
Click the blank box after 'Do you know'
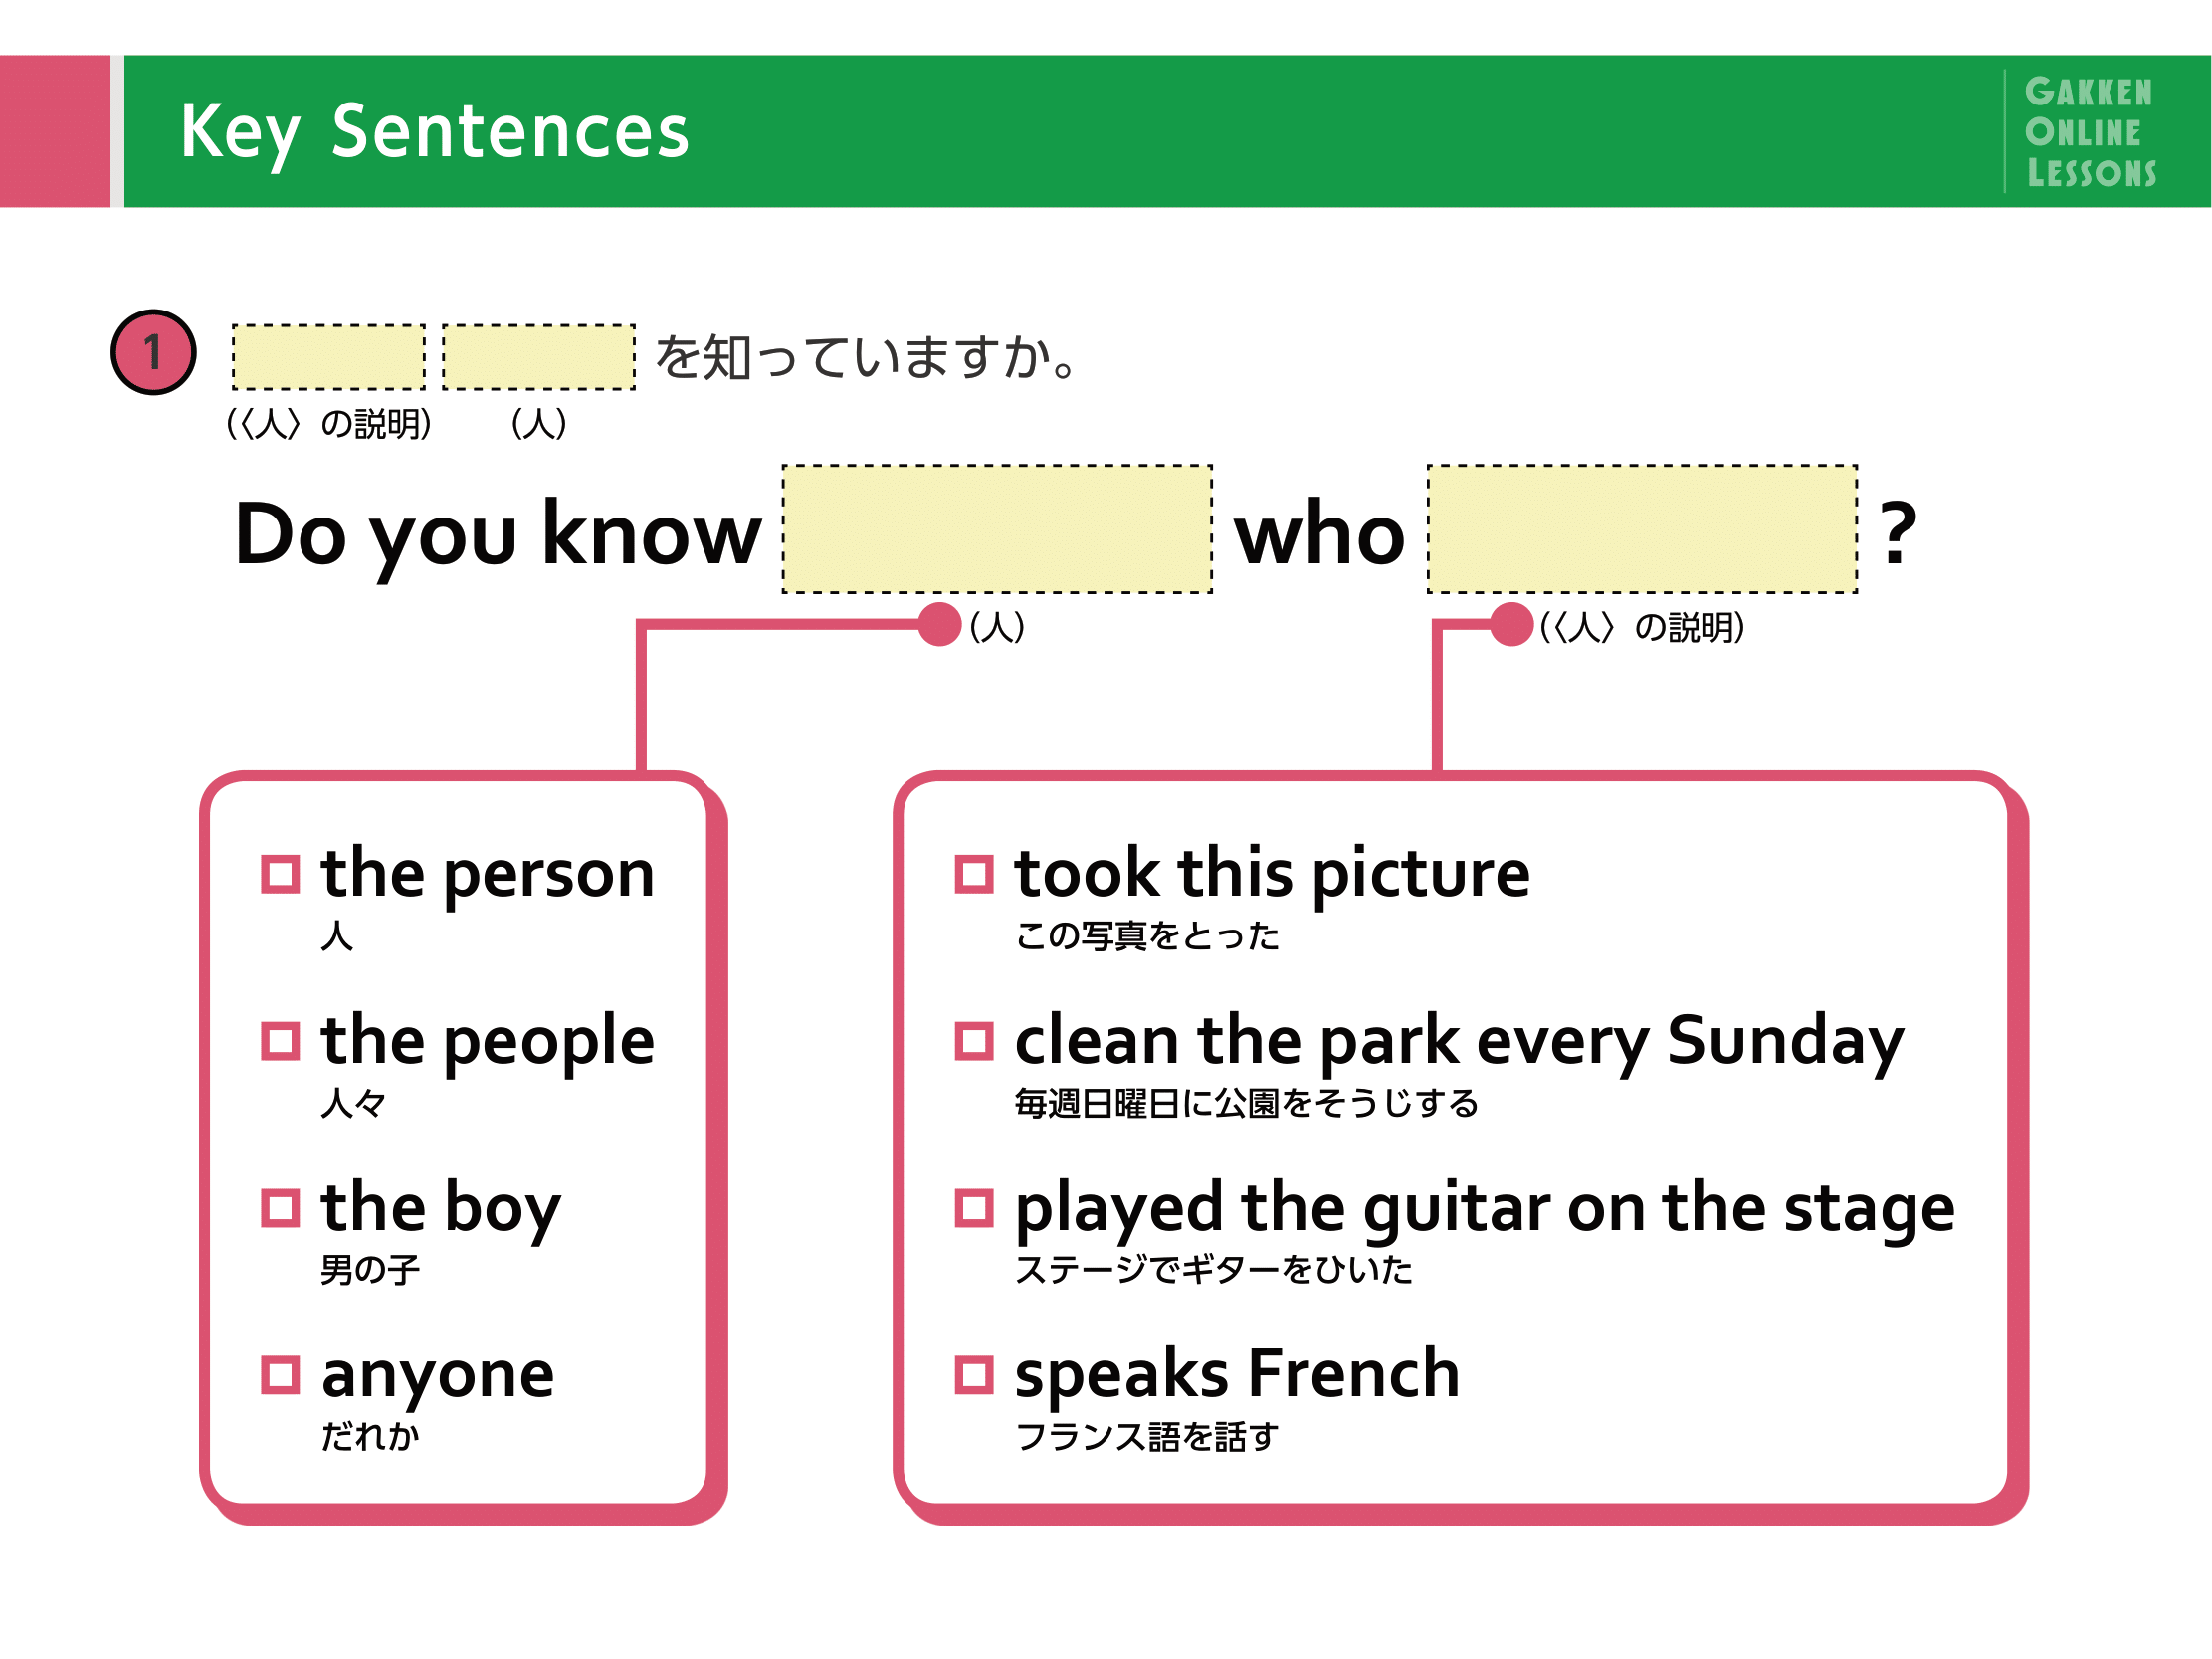point(997,529)
